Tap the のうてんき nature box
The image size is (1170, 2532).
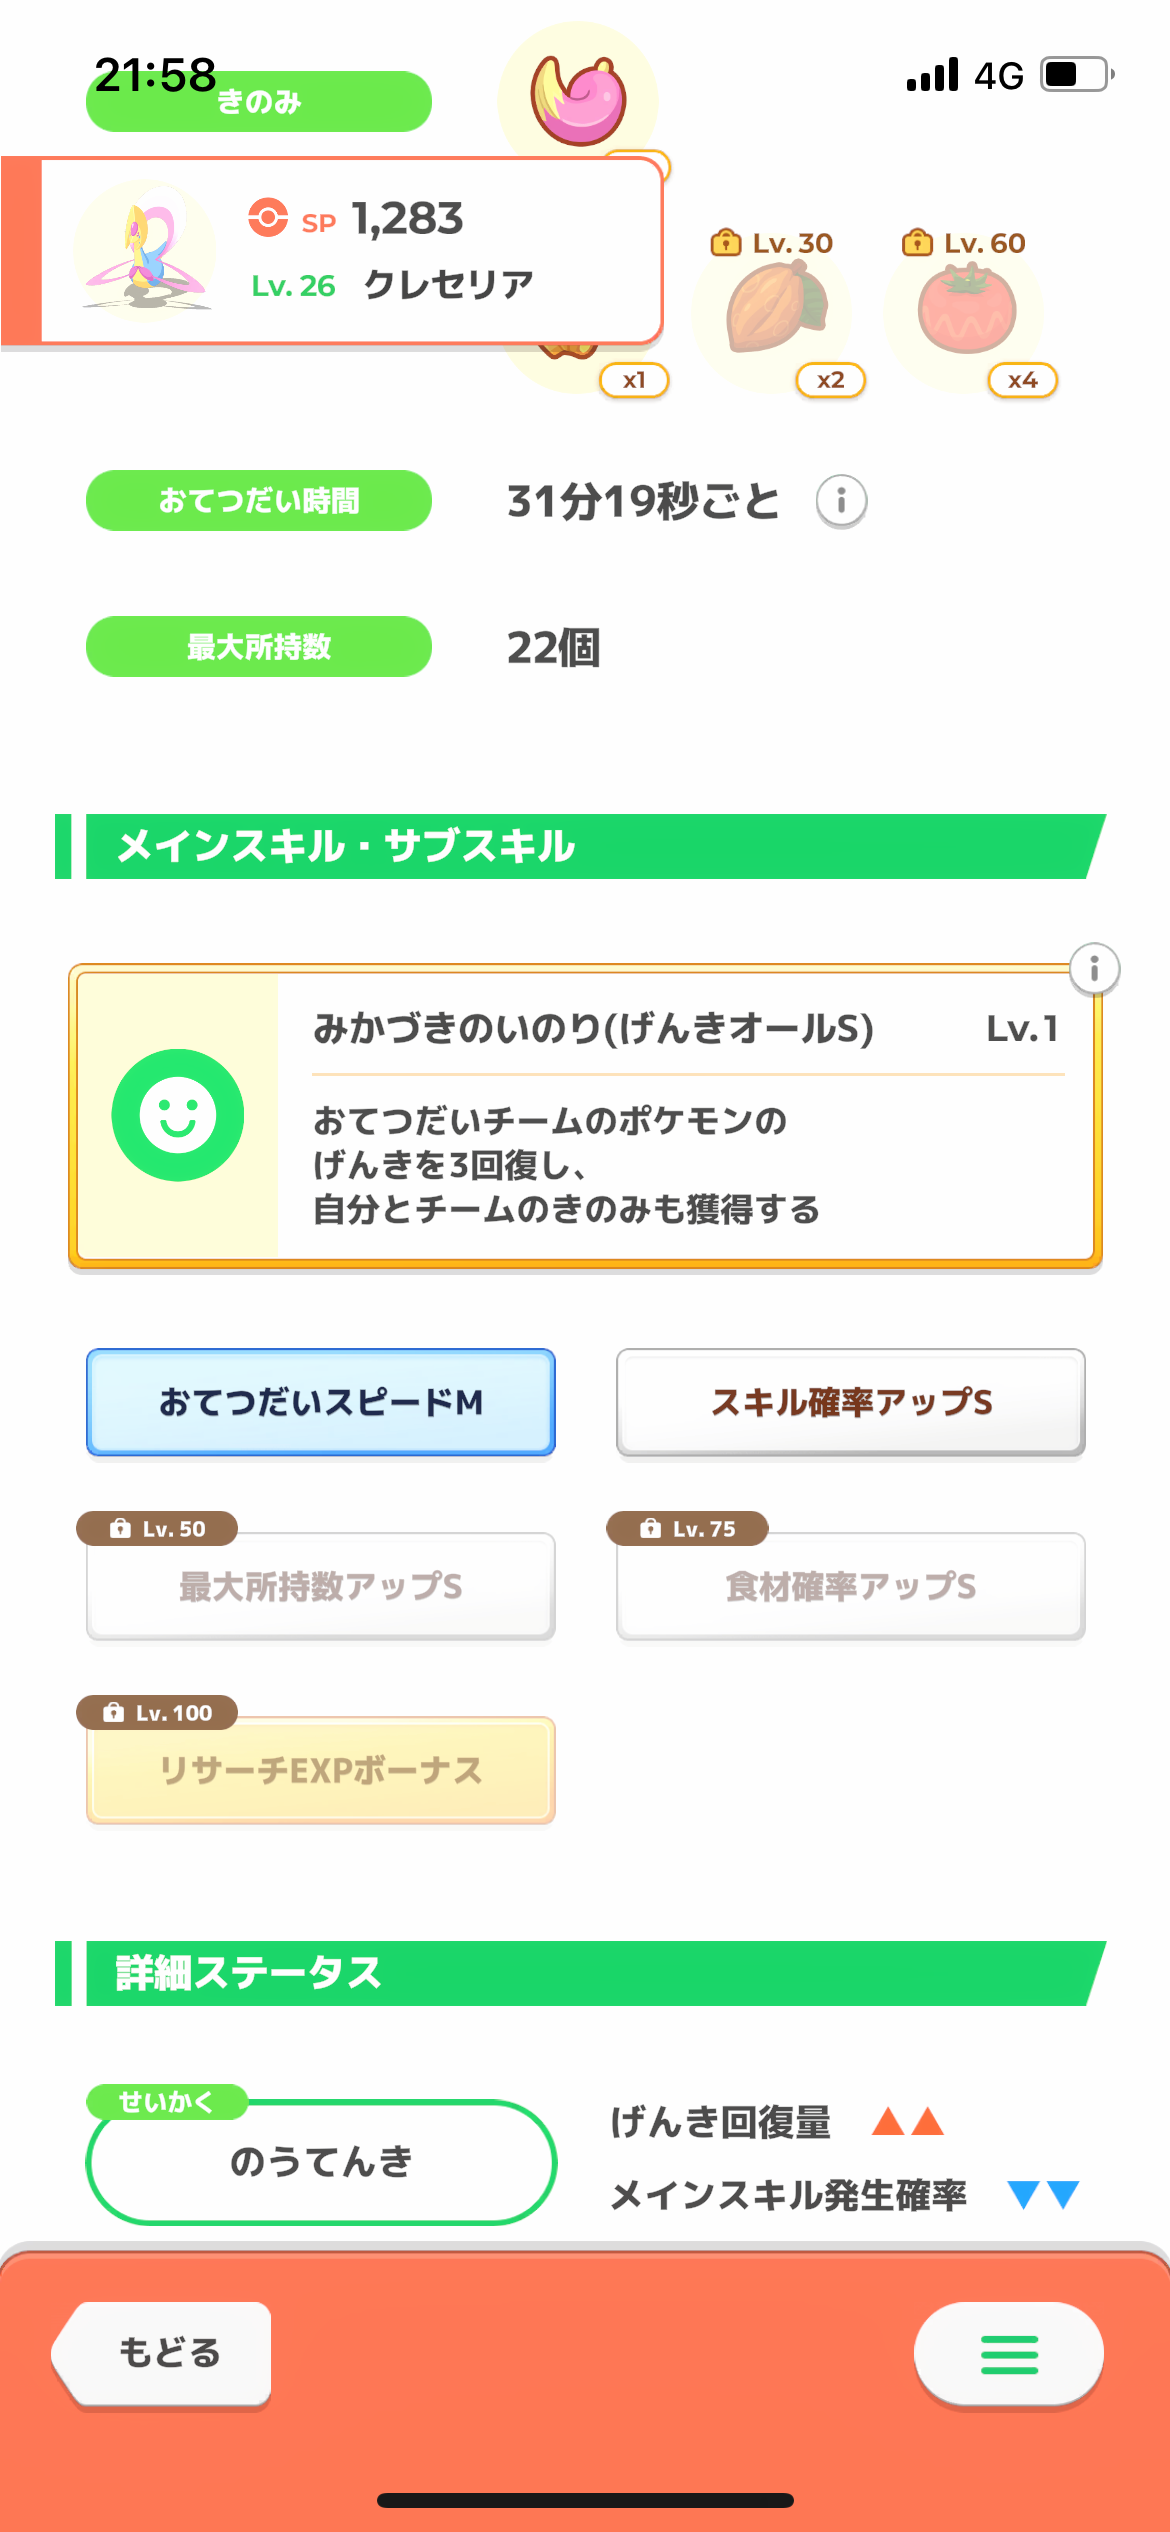coord(321,2162)
